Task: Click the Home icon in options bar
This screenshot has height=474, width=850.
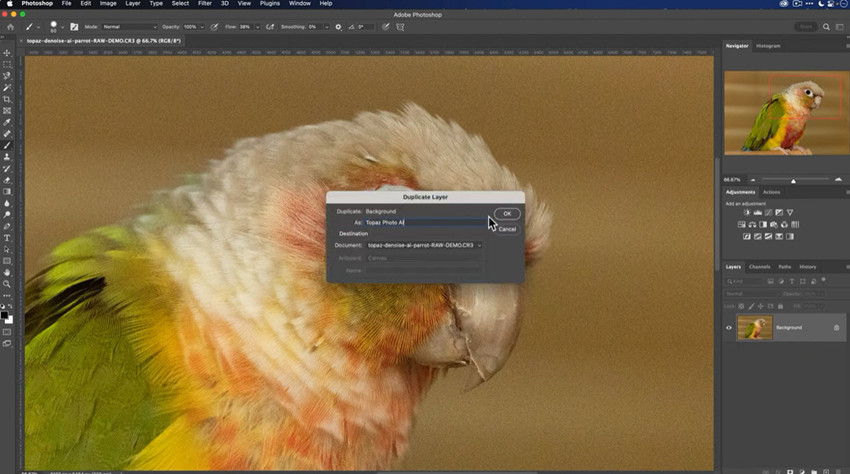Action: coord(10,27)
